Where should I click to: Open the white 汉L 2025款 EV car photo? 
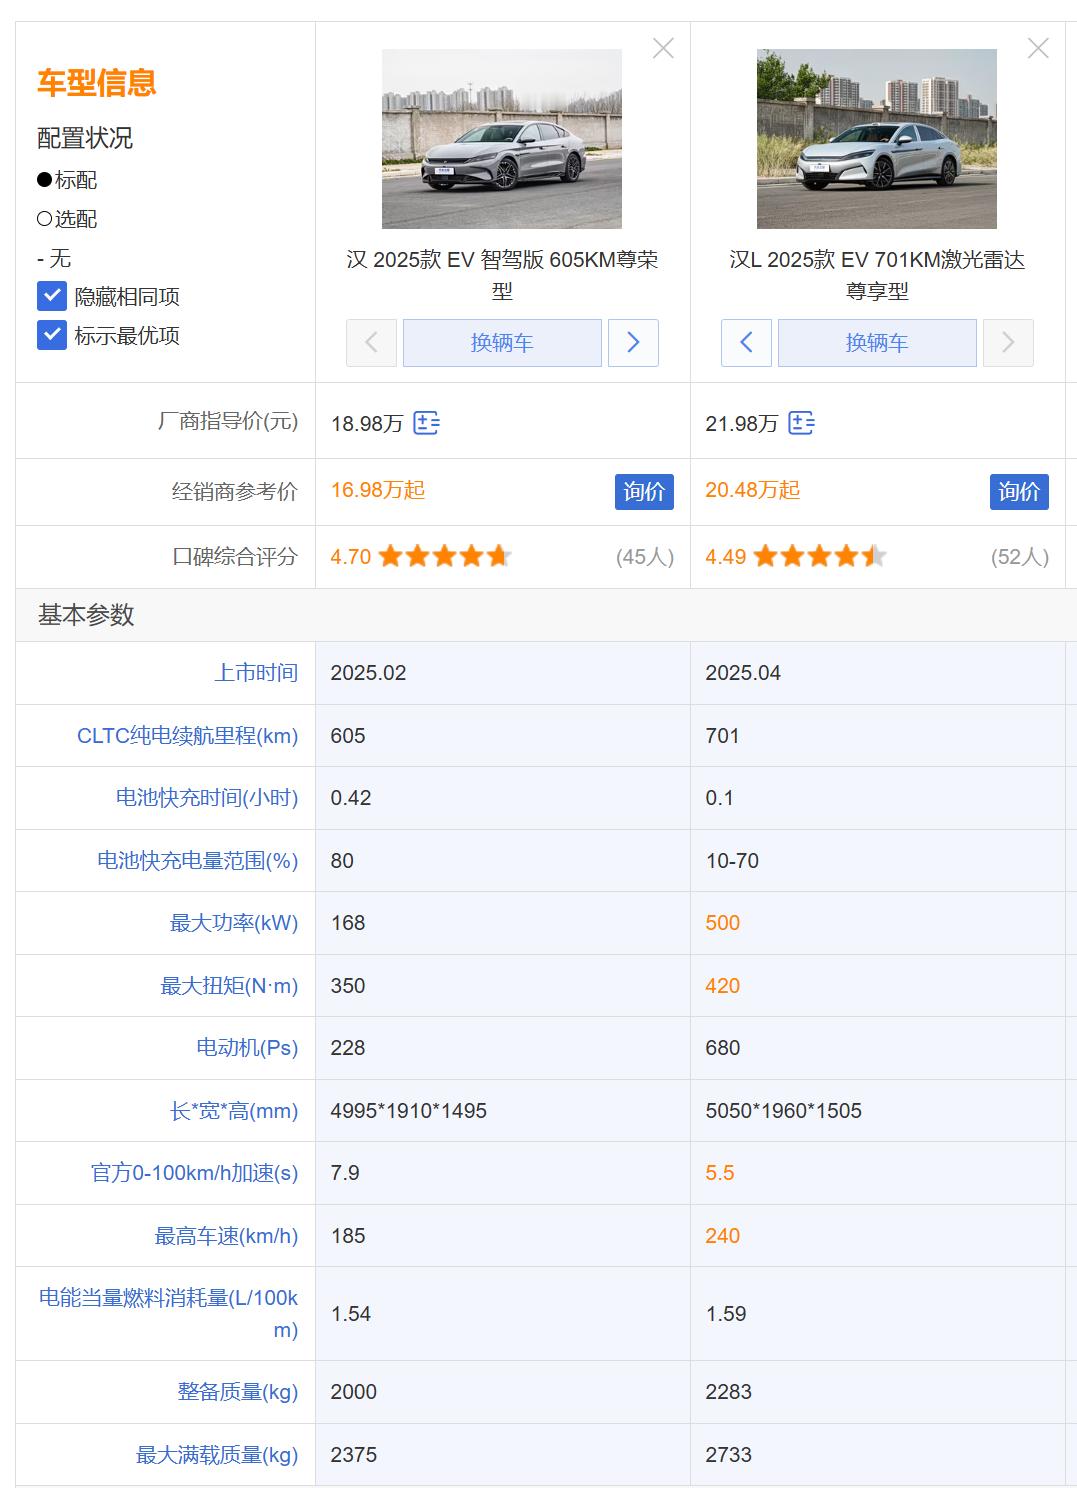[x=877, y=139]
